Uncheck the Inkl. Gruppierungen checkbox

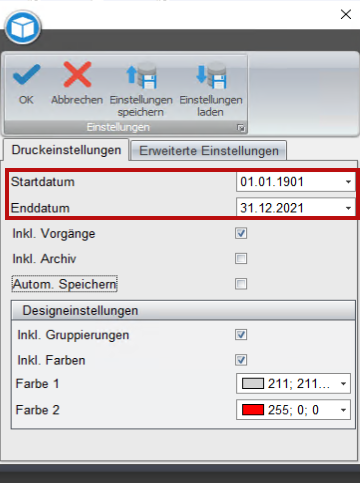tap(241, 334)
